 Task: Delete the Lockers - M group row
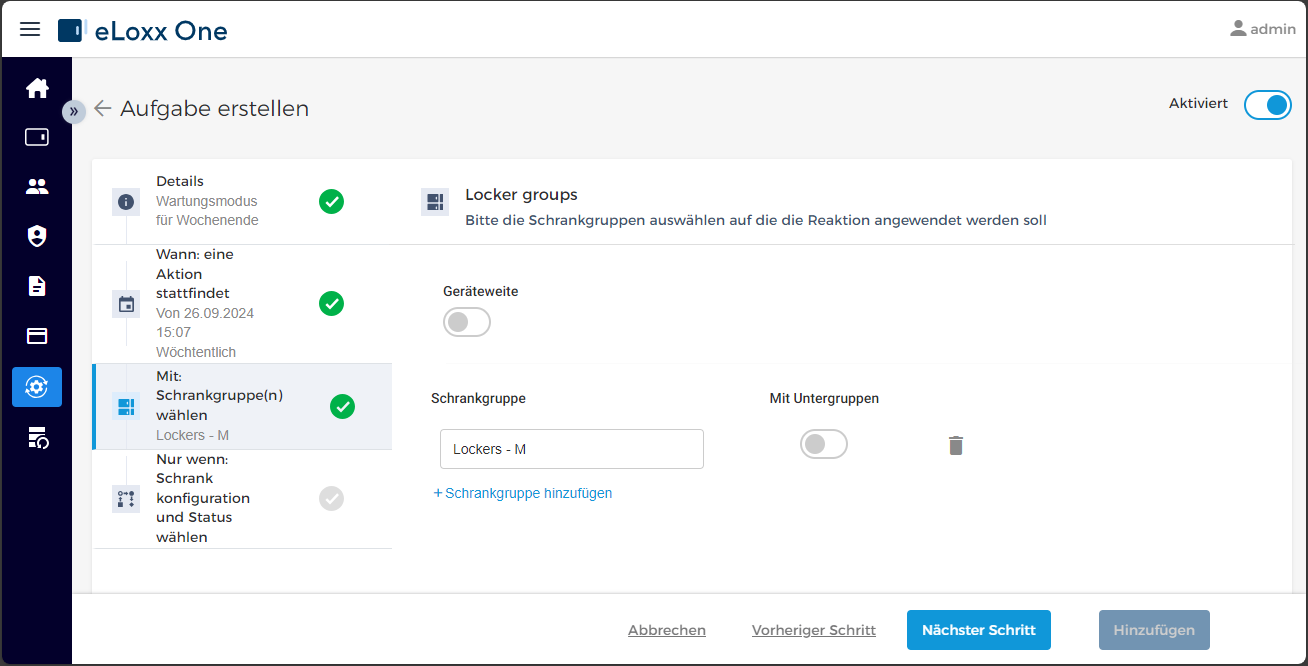pos(956,446)
